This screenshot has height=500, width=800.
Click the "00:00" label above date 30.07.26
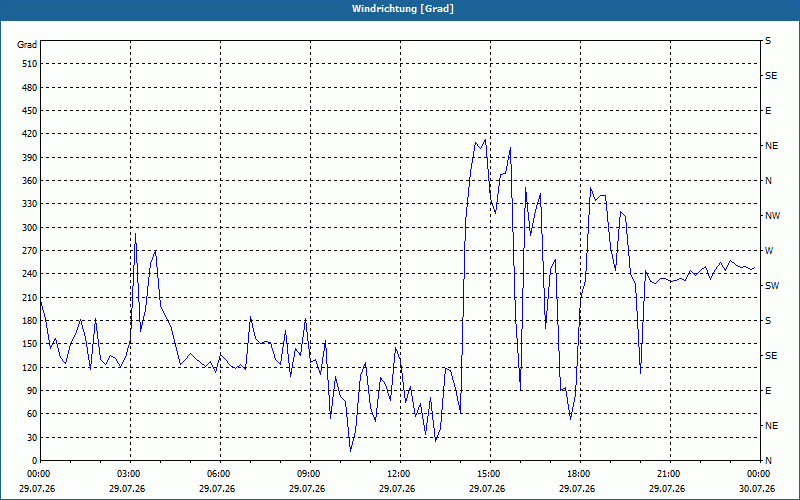pos(759,474)
